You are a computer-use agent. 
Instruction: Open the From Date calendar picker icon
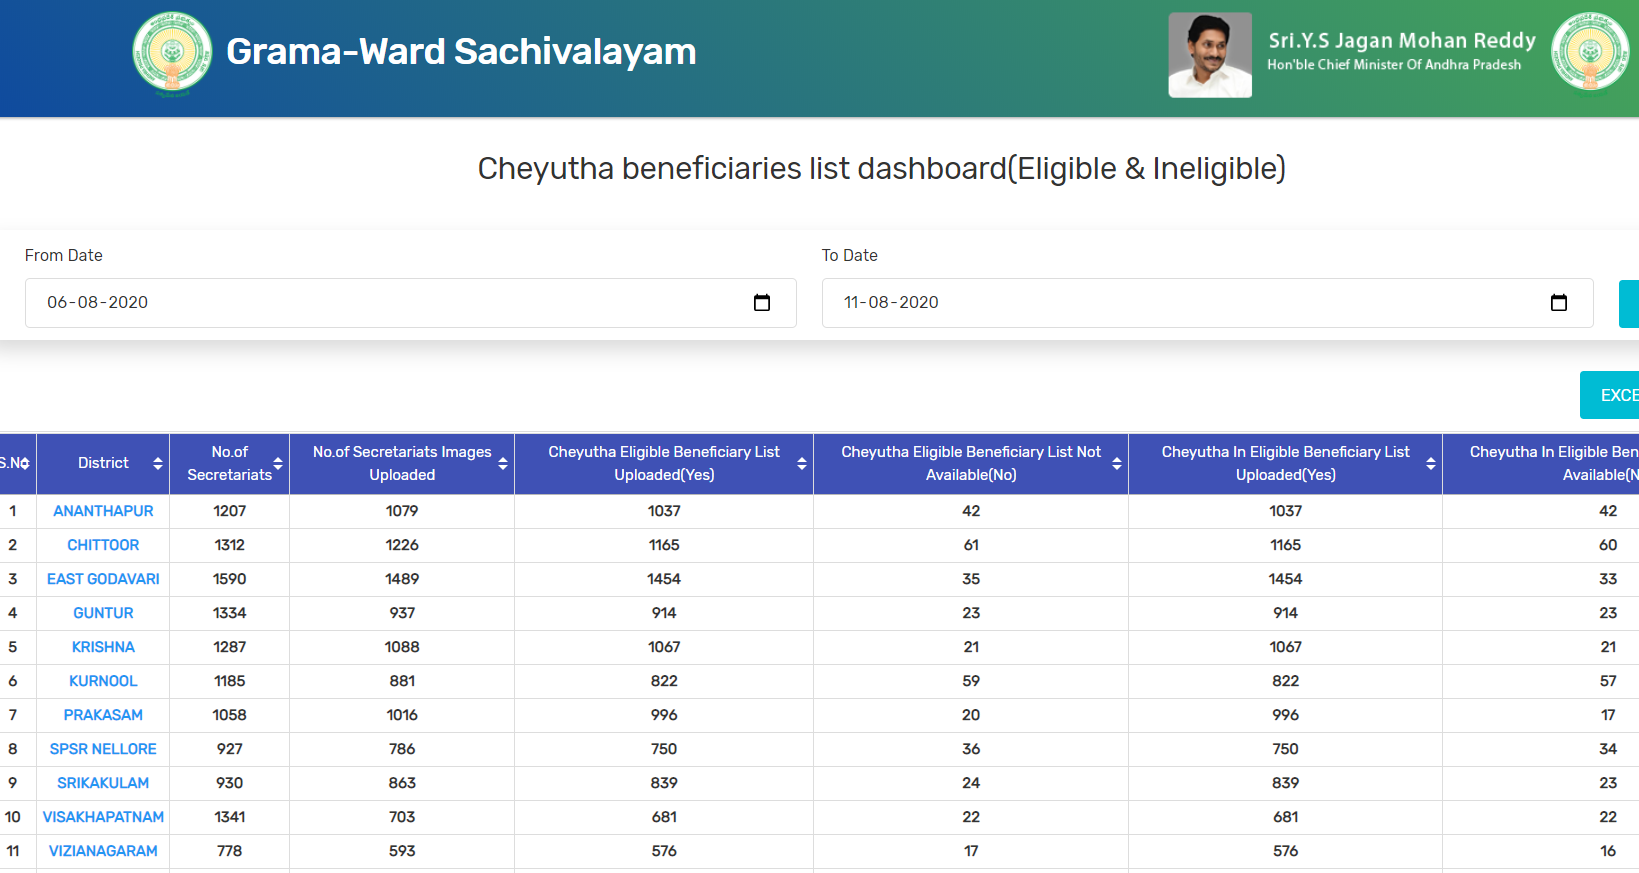tap(762, 303)
